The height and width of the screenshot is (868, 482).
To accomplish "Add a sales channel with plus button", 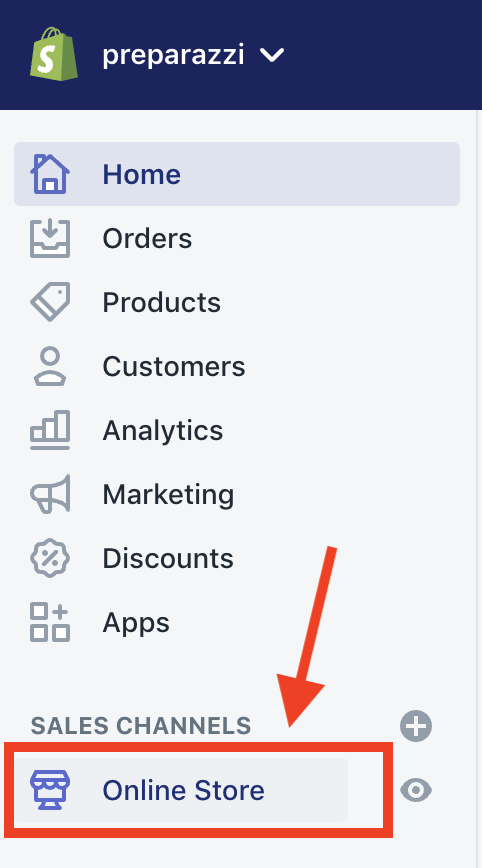I will [x=416, y=726].
